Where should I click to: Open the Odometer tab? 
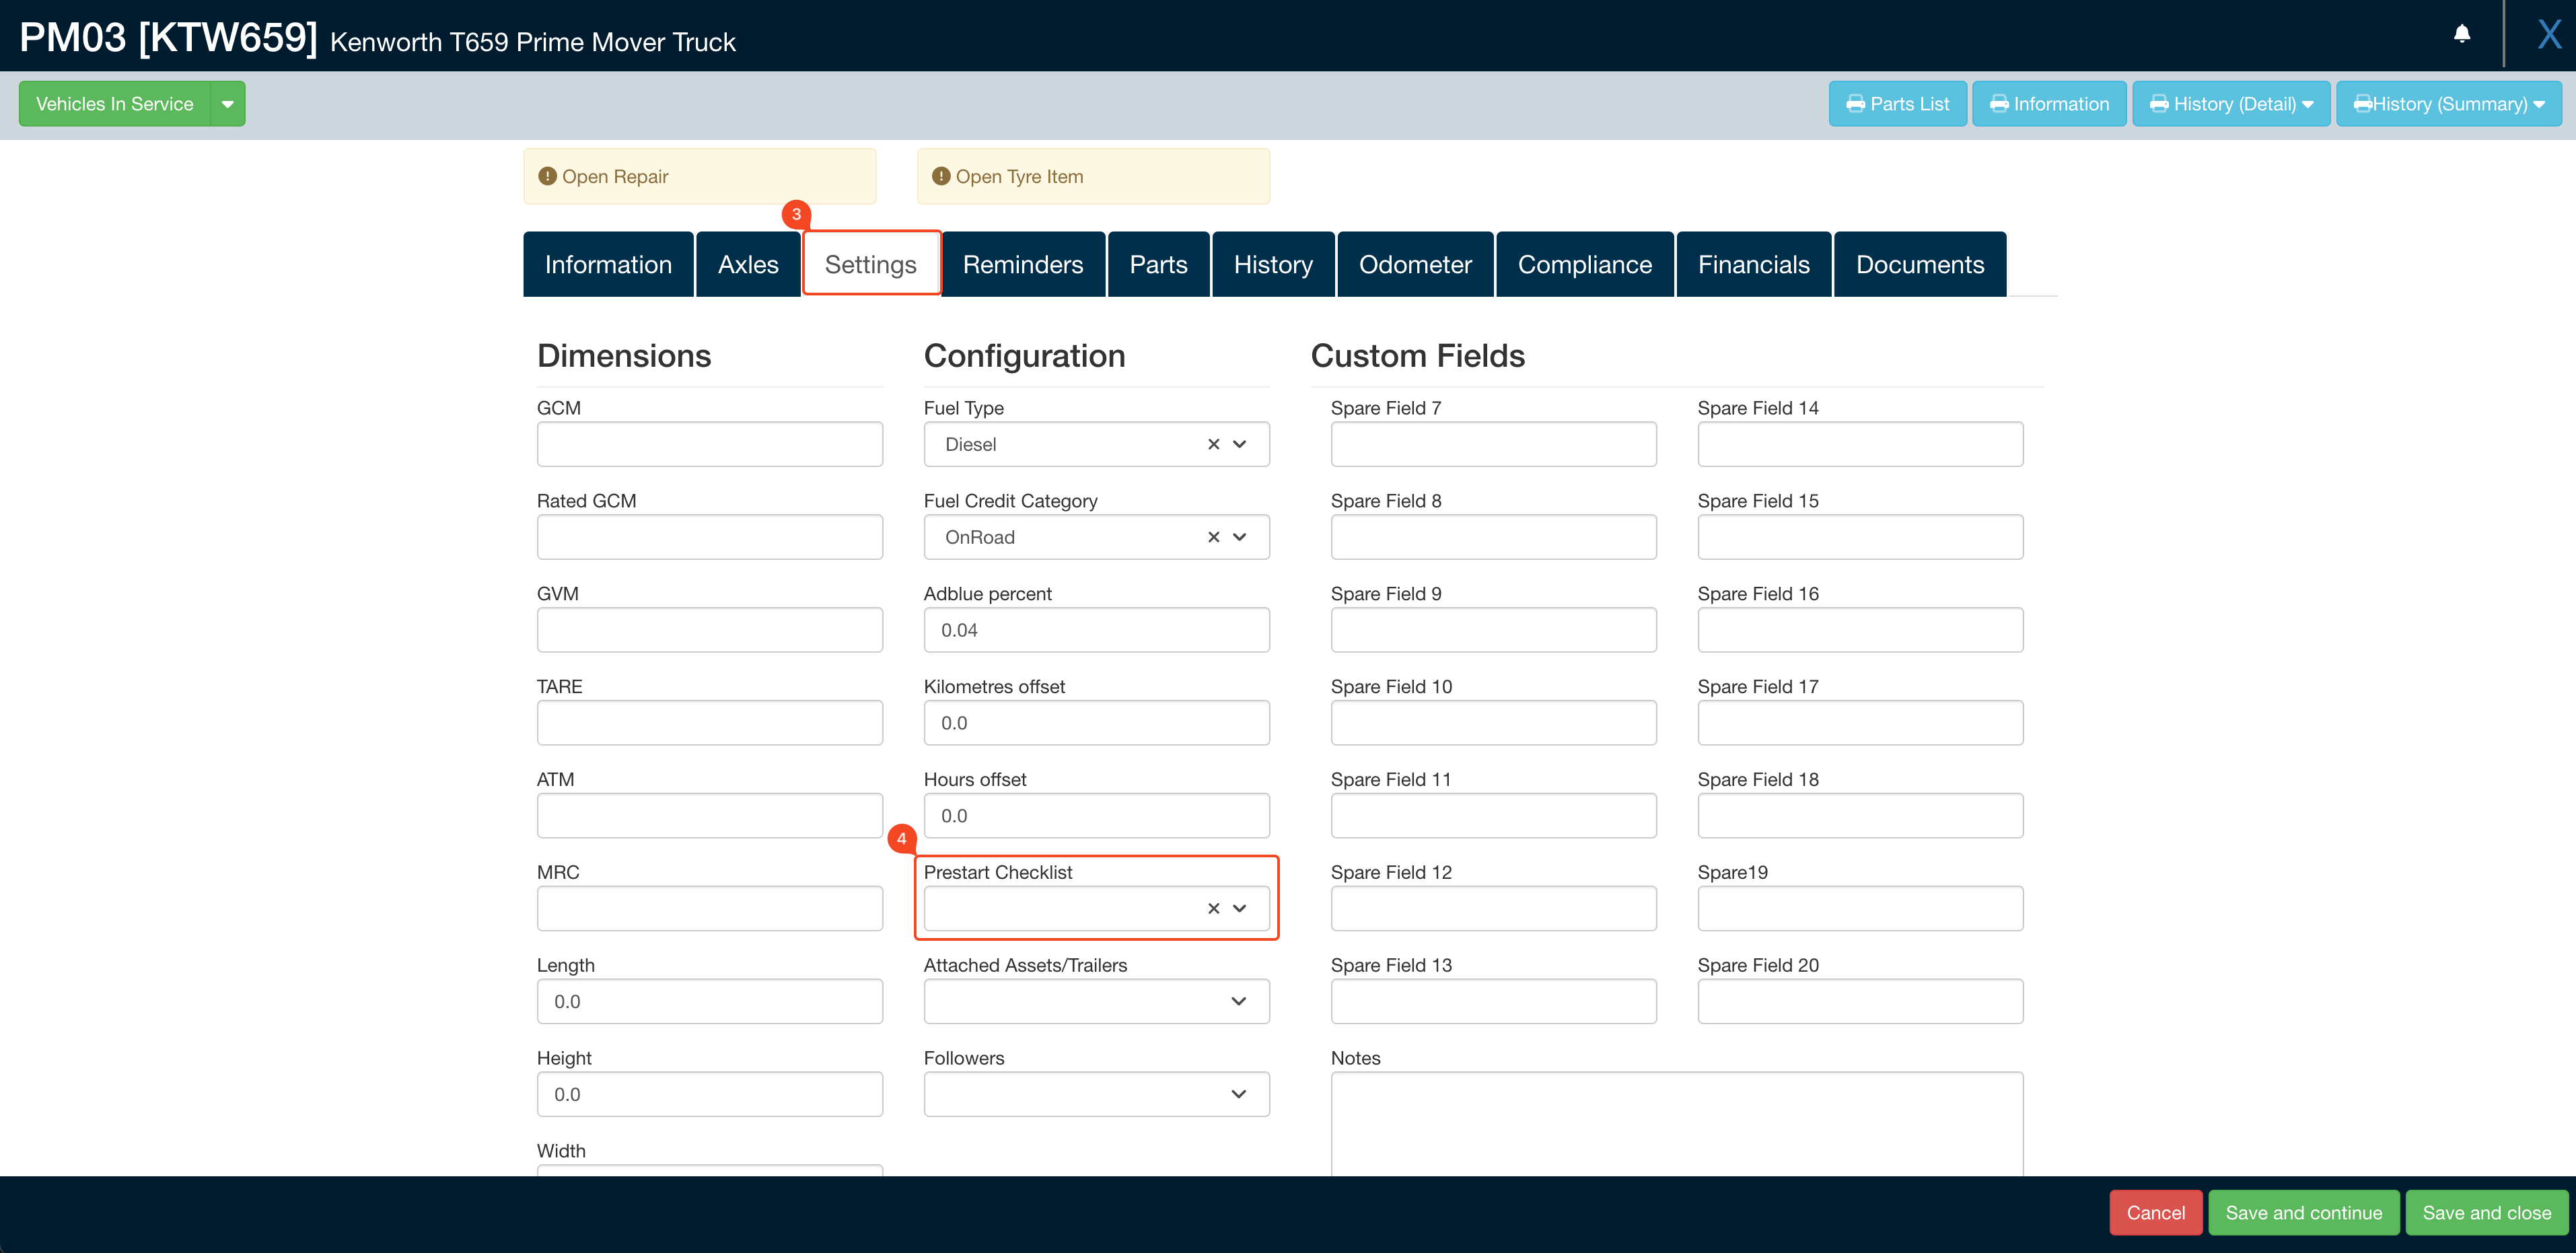1415,264
